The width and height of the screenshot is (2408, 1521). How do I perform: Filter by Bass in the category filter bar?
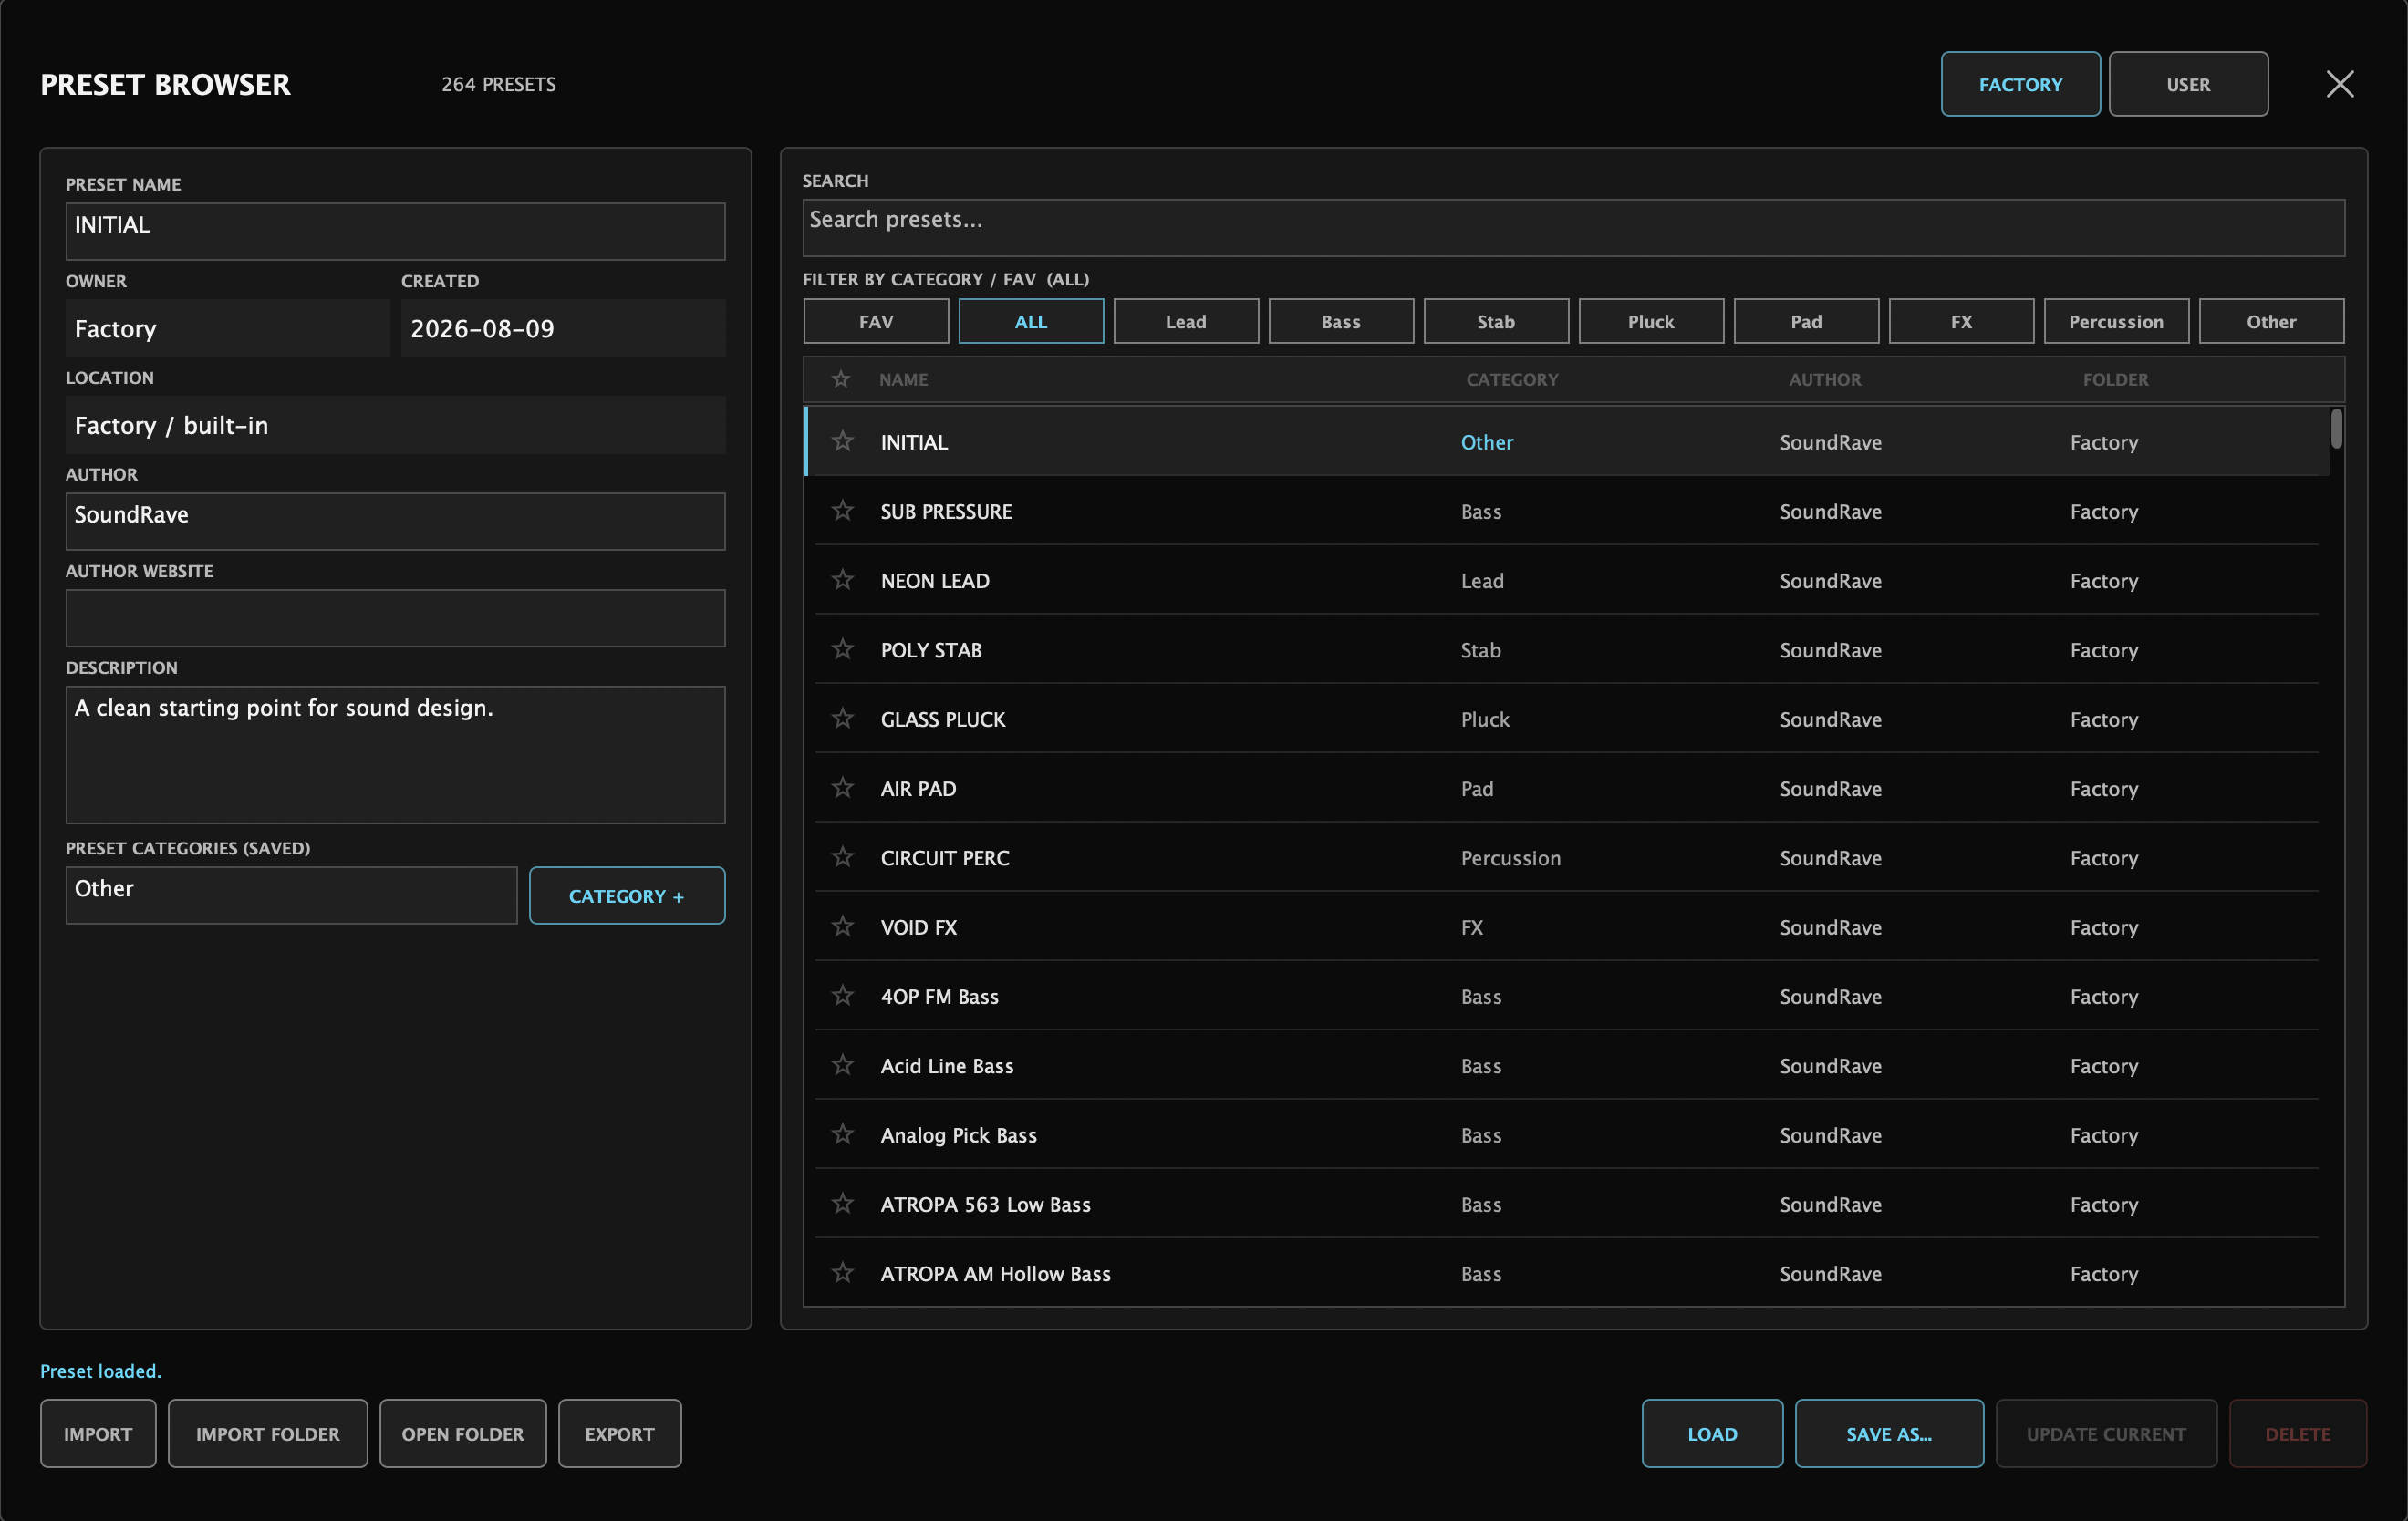coord(1341,321)
